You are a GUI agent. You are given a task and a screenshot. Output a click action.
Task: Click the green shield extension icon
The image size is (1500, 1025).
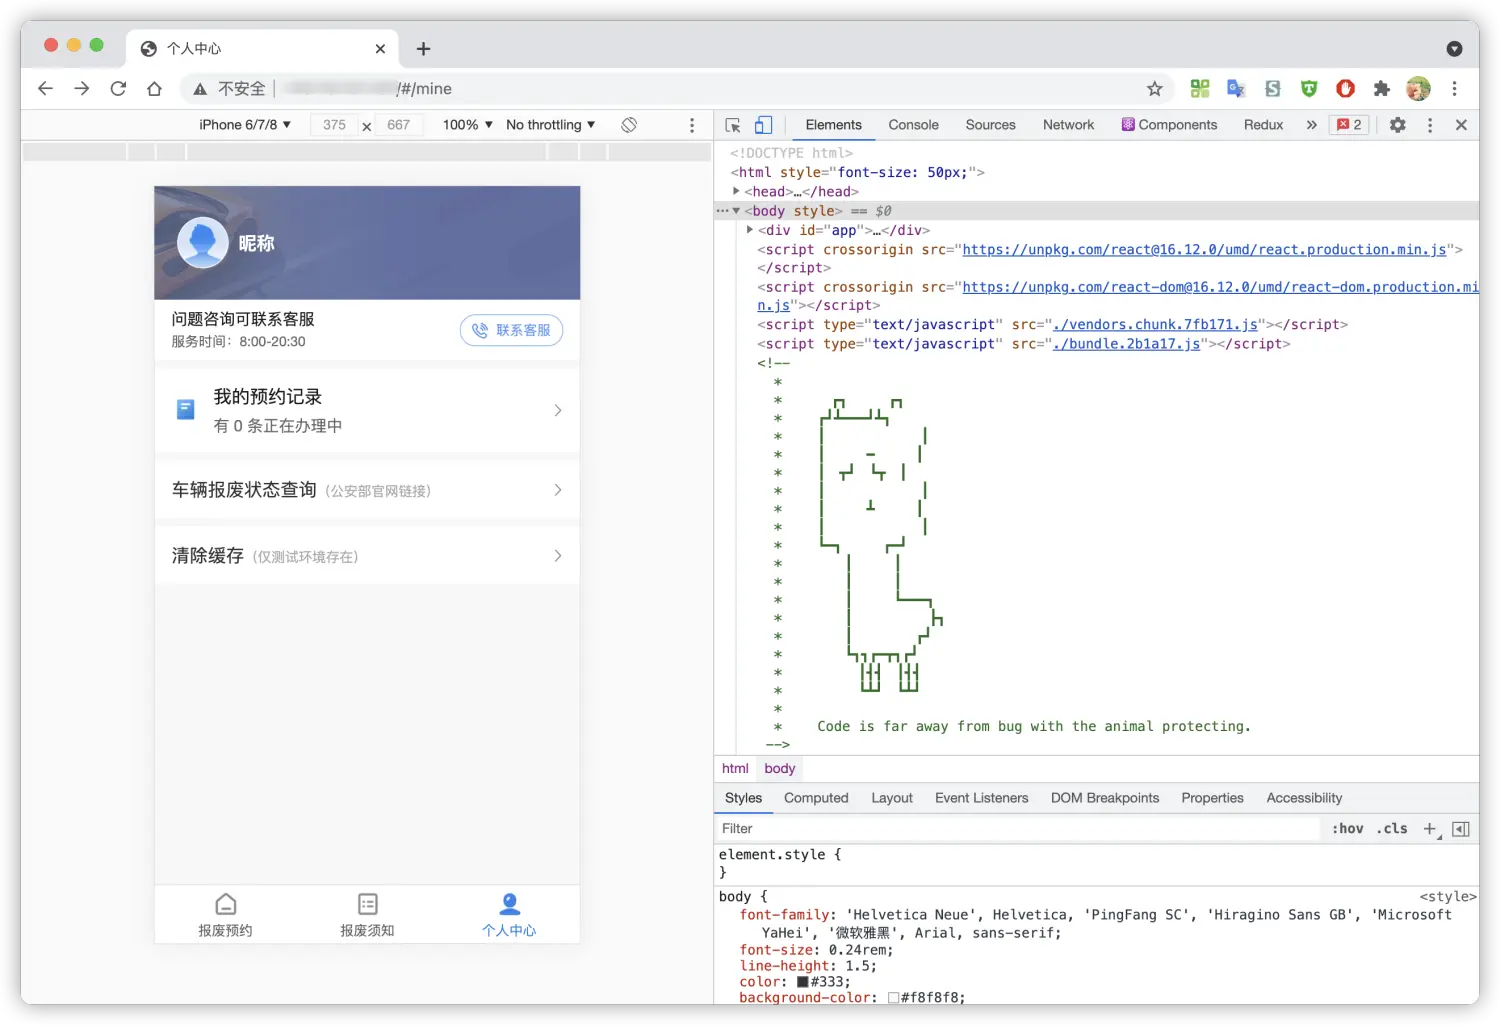tap(1309, 89)
